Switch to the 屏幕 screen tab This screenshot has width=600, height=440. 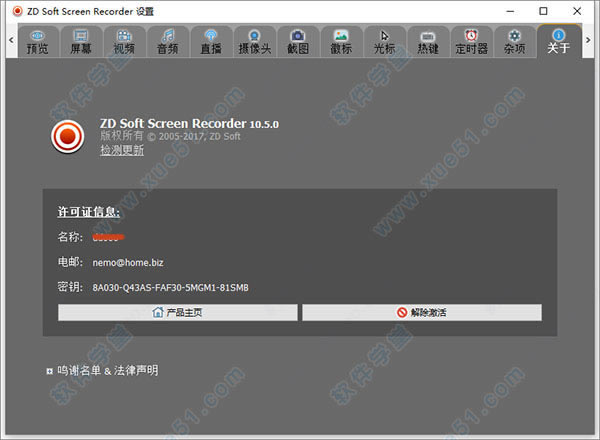81,42
